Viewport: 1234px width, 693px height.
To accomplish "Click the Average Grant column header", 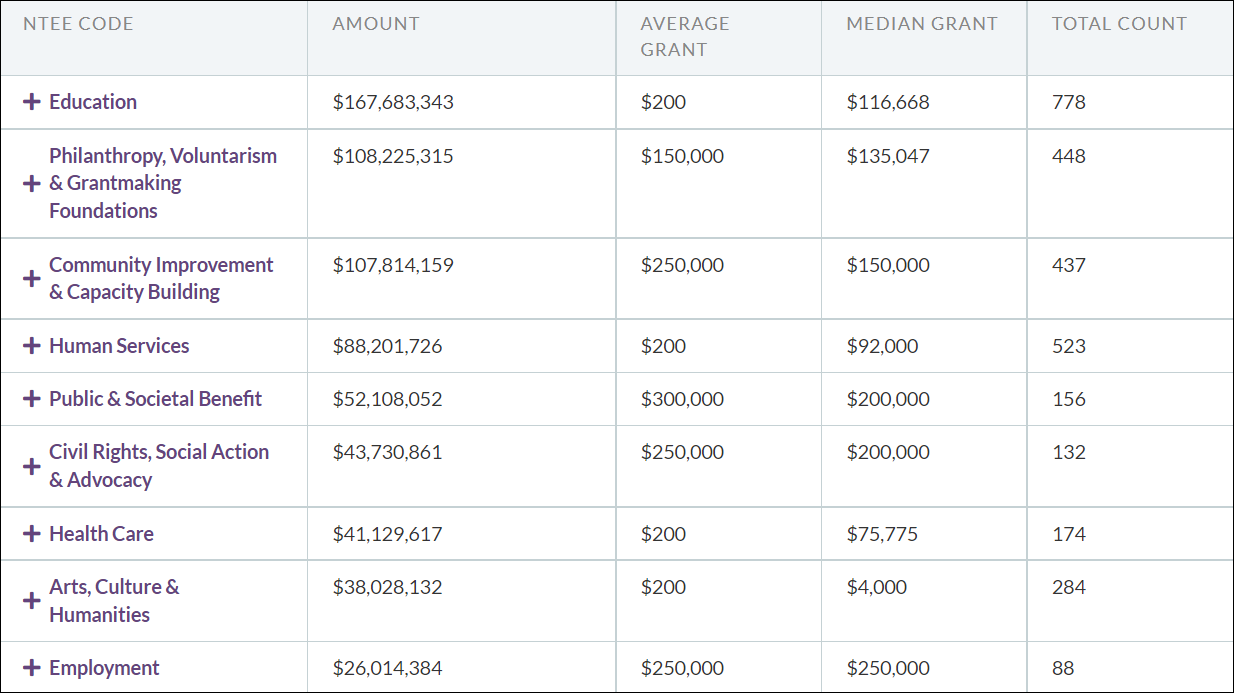I will click(685, 36).
